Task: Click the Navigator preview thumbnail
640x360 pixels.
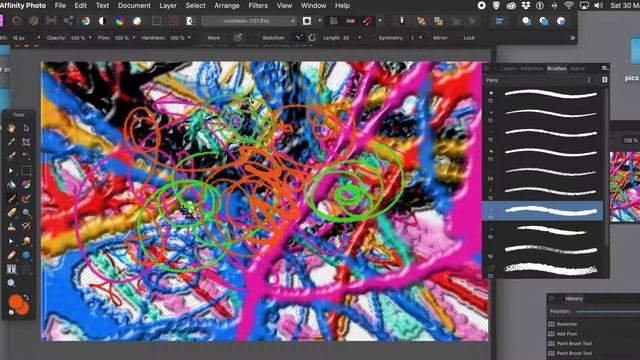Action: tap(625, 187)
